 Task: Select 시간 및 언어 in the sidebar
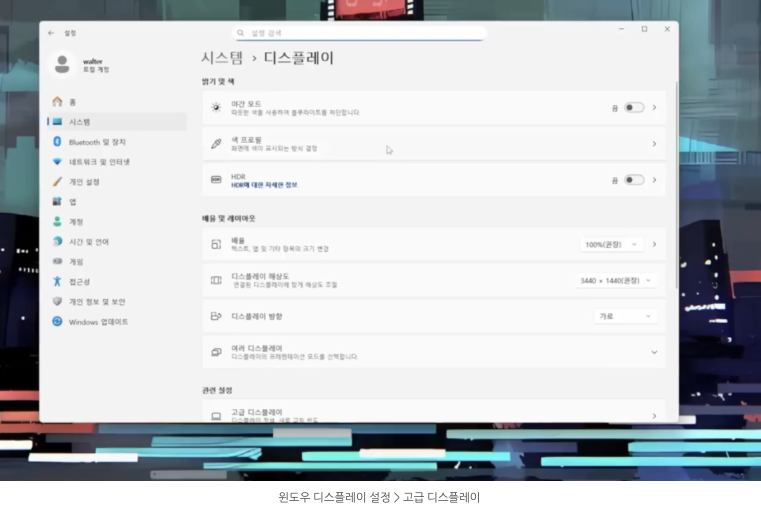(x=89, y=242)
